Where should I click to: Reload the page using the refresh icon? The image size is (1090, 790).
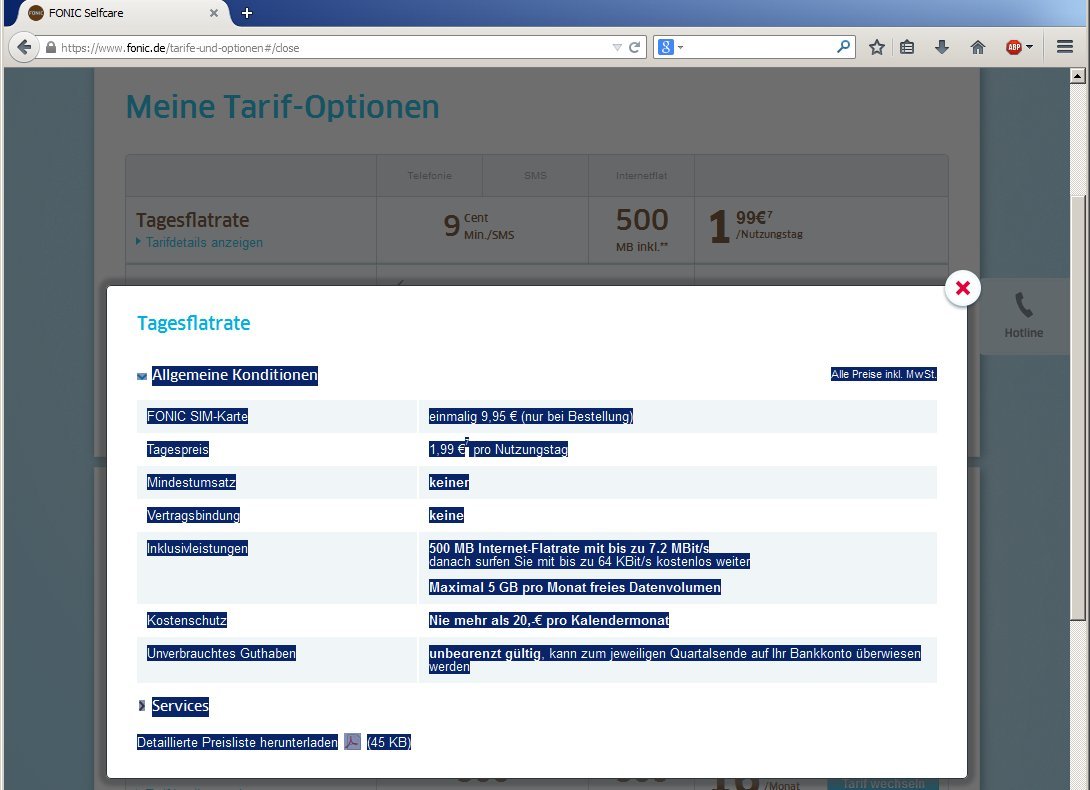point(634,47)
